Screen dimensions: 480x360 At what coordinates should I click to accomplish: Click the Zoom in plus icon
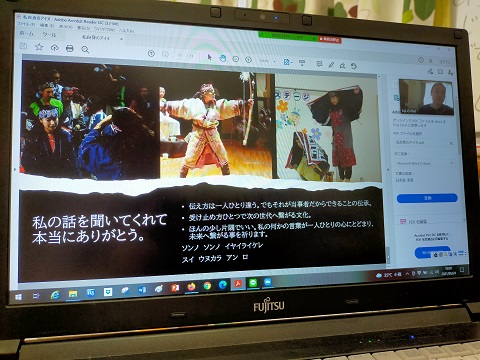click(x=248, y=60)
